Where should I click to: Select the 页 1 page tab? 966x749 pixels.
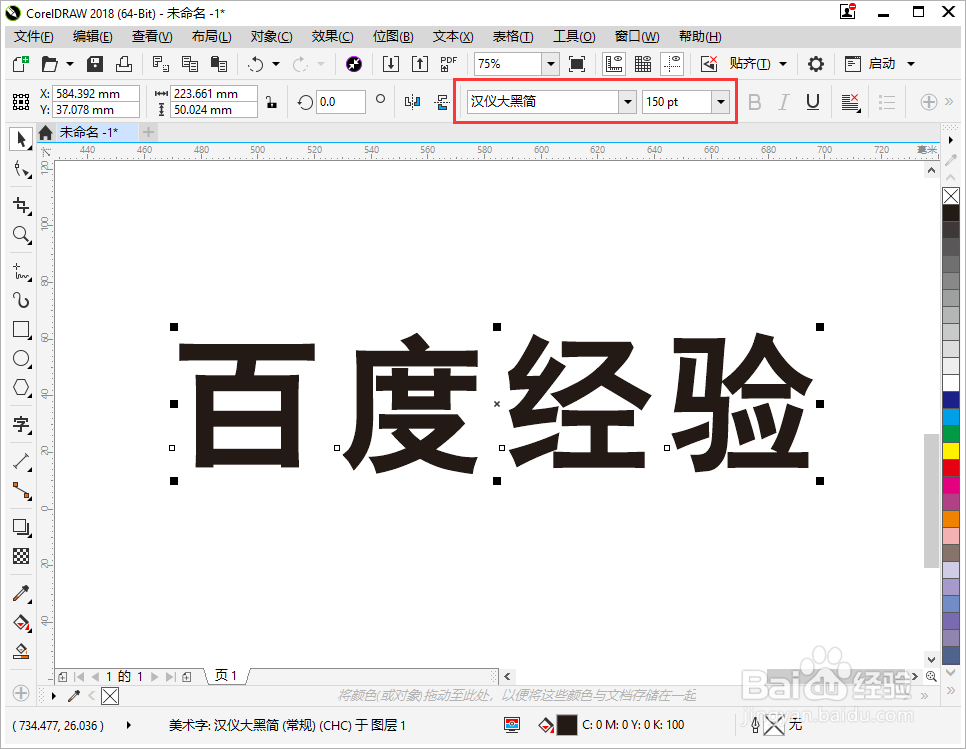225,676
